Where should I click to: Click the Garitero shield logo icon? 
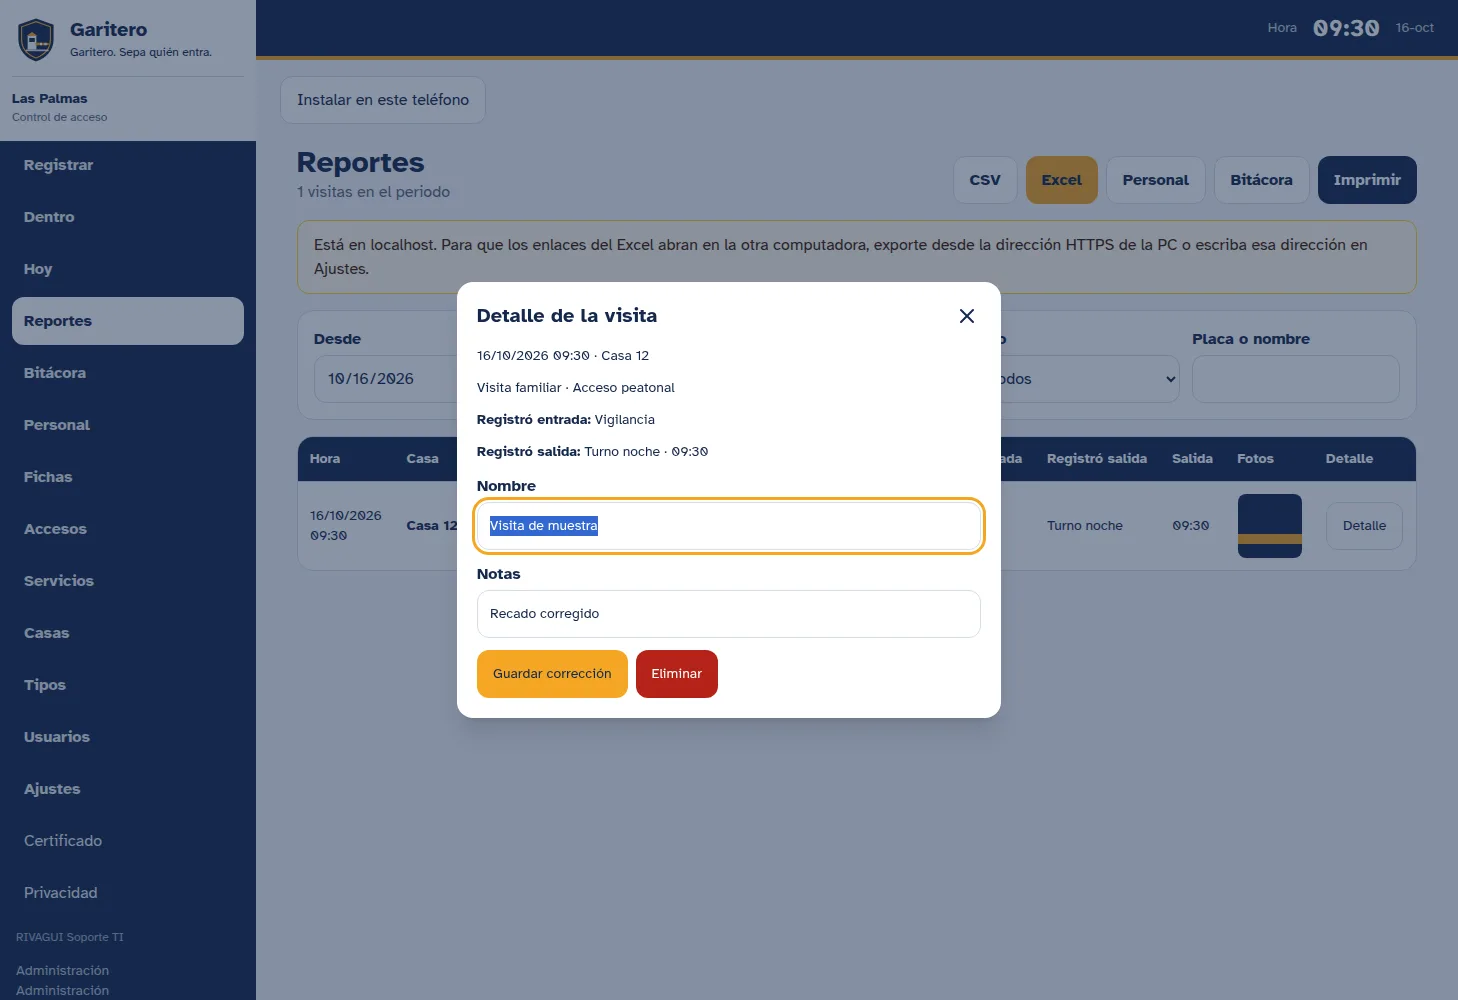coord(36,40)
